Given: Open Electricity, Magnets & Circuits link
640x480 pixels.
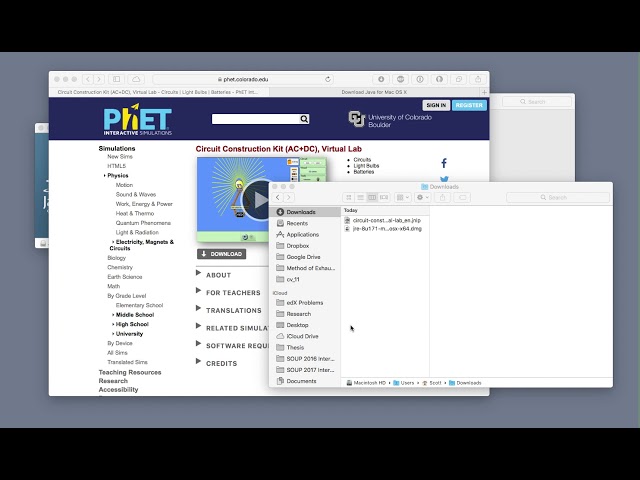Looking at the screenshot, I should [142, 245].
